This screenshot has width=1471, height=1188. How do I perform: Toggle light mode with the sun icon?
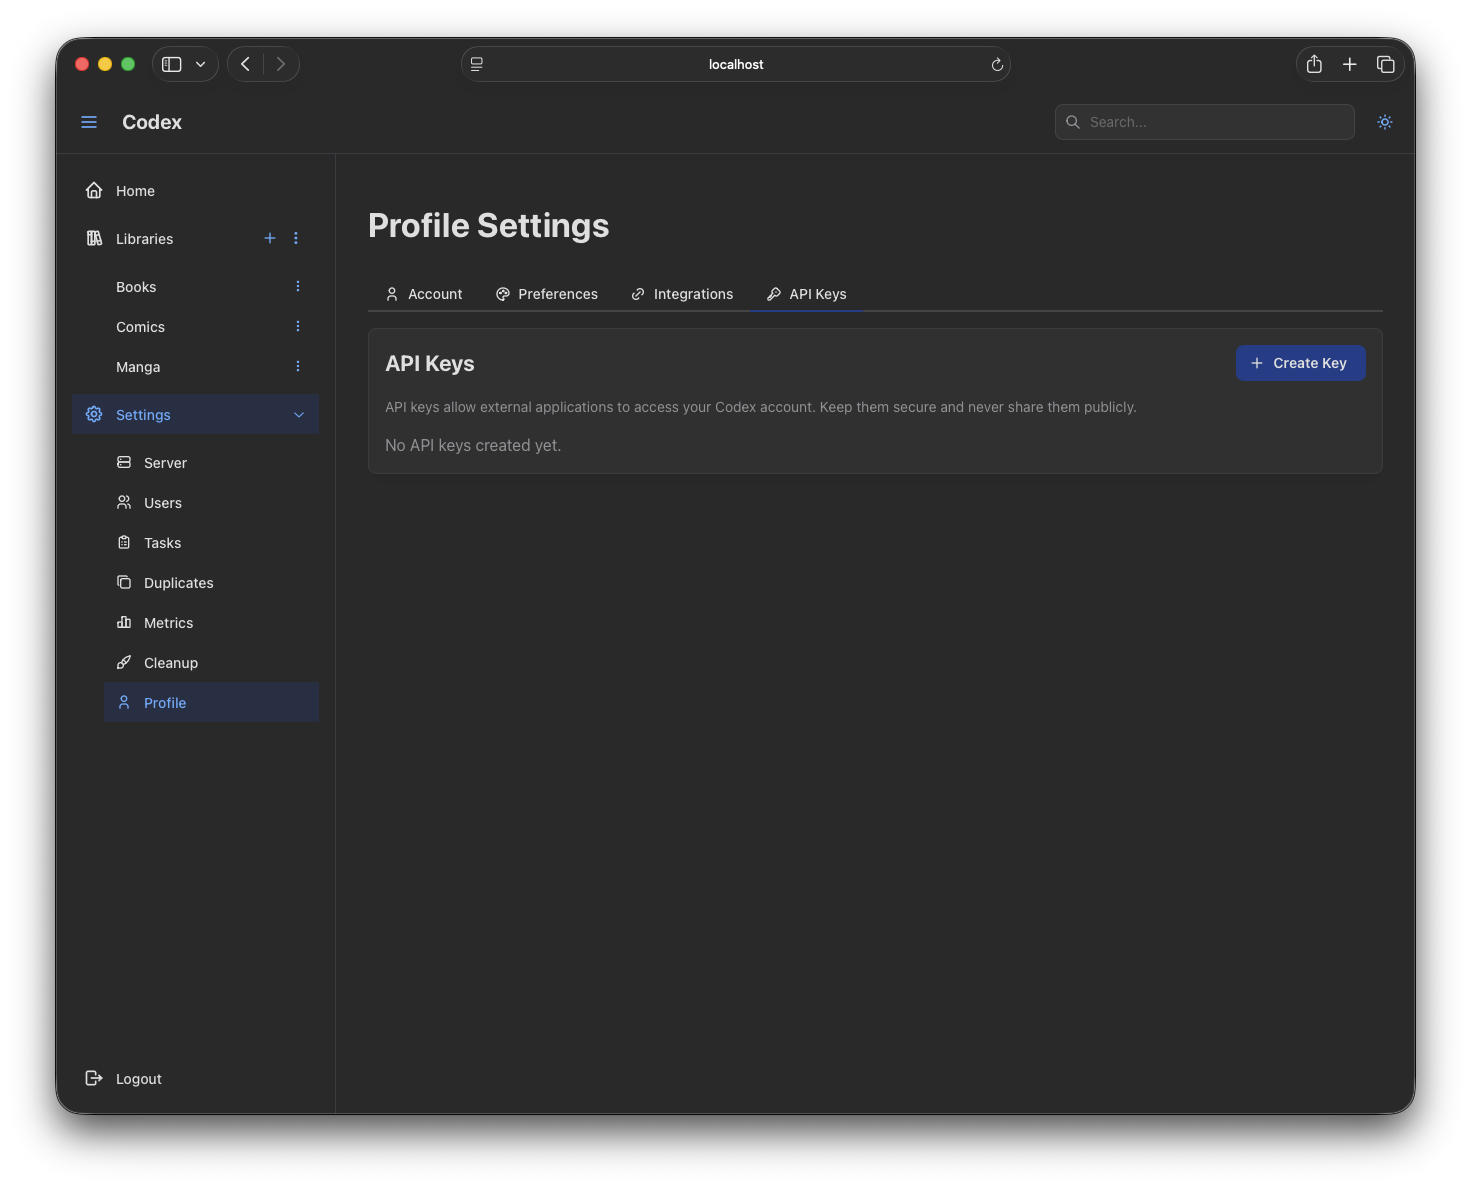point(1384,121)
